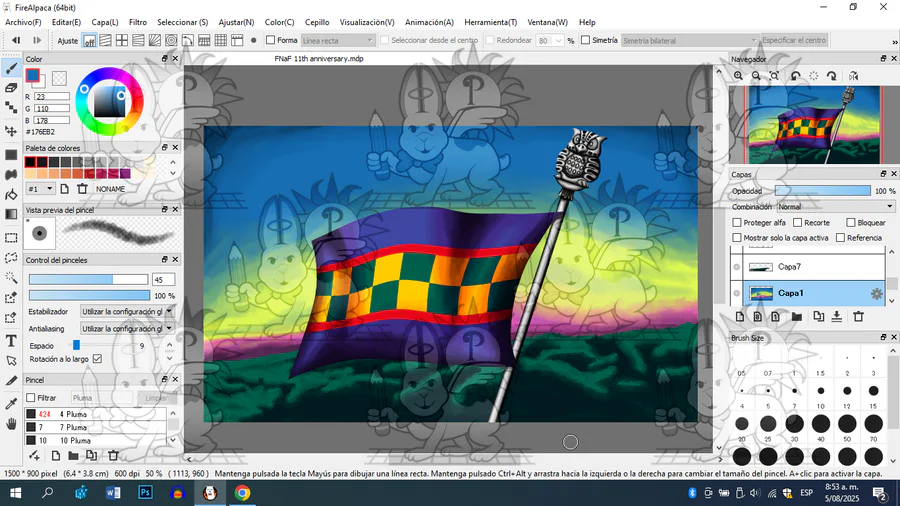Rotate canvas left in Navigator
Viewport: 900px width, 506px height.
(x=796, y=76)
